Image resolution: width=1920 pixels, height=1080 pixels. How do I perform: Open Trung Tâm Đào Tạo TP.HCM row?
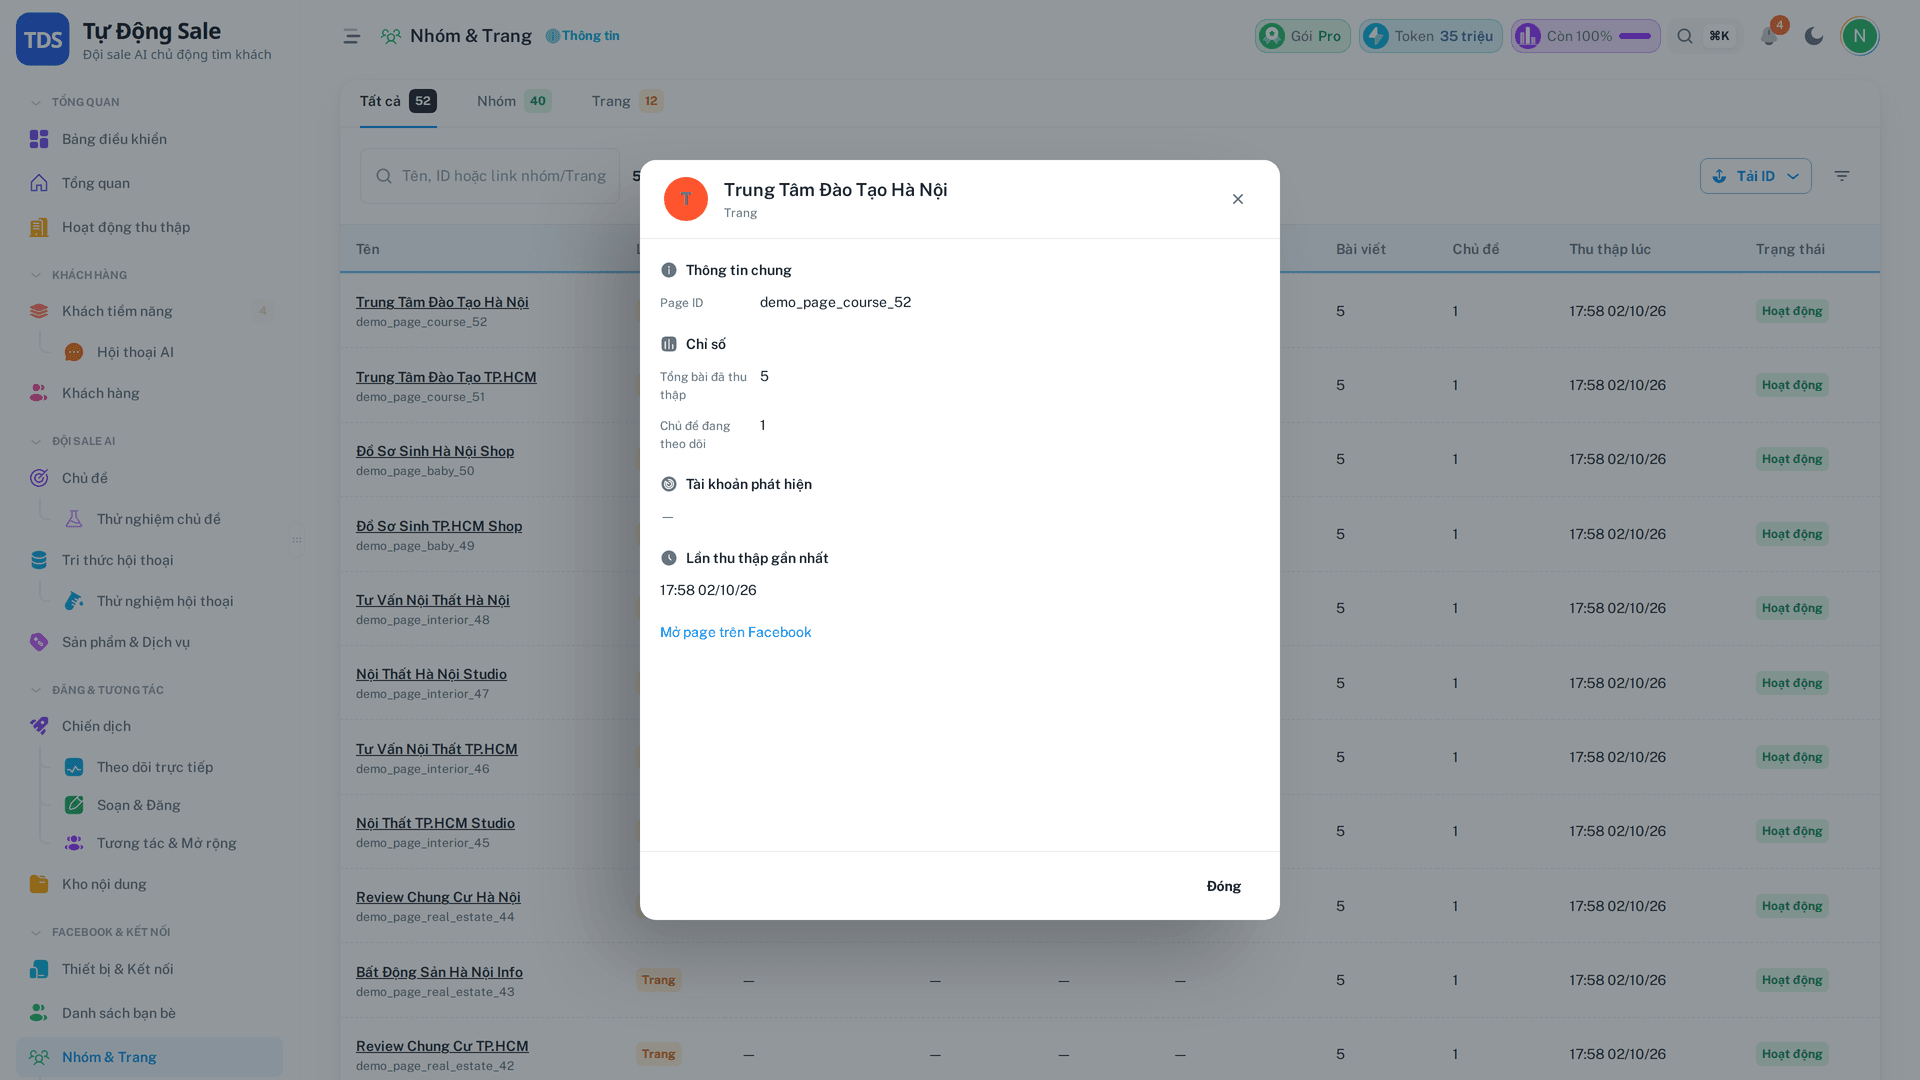[x=446, y=377]
